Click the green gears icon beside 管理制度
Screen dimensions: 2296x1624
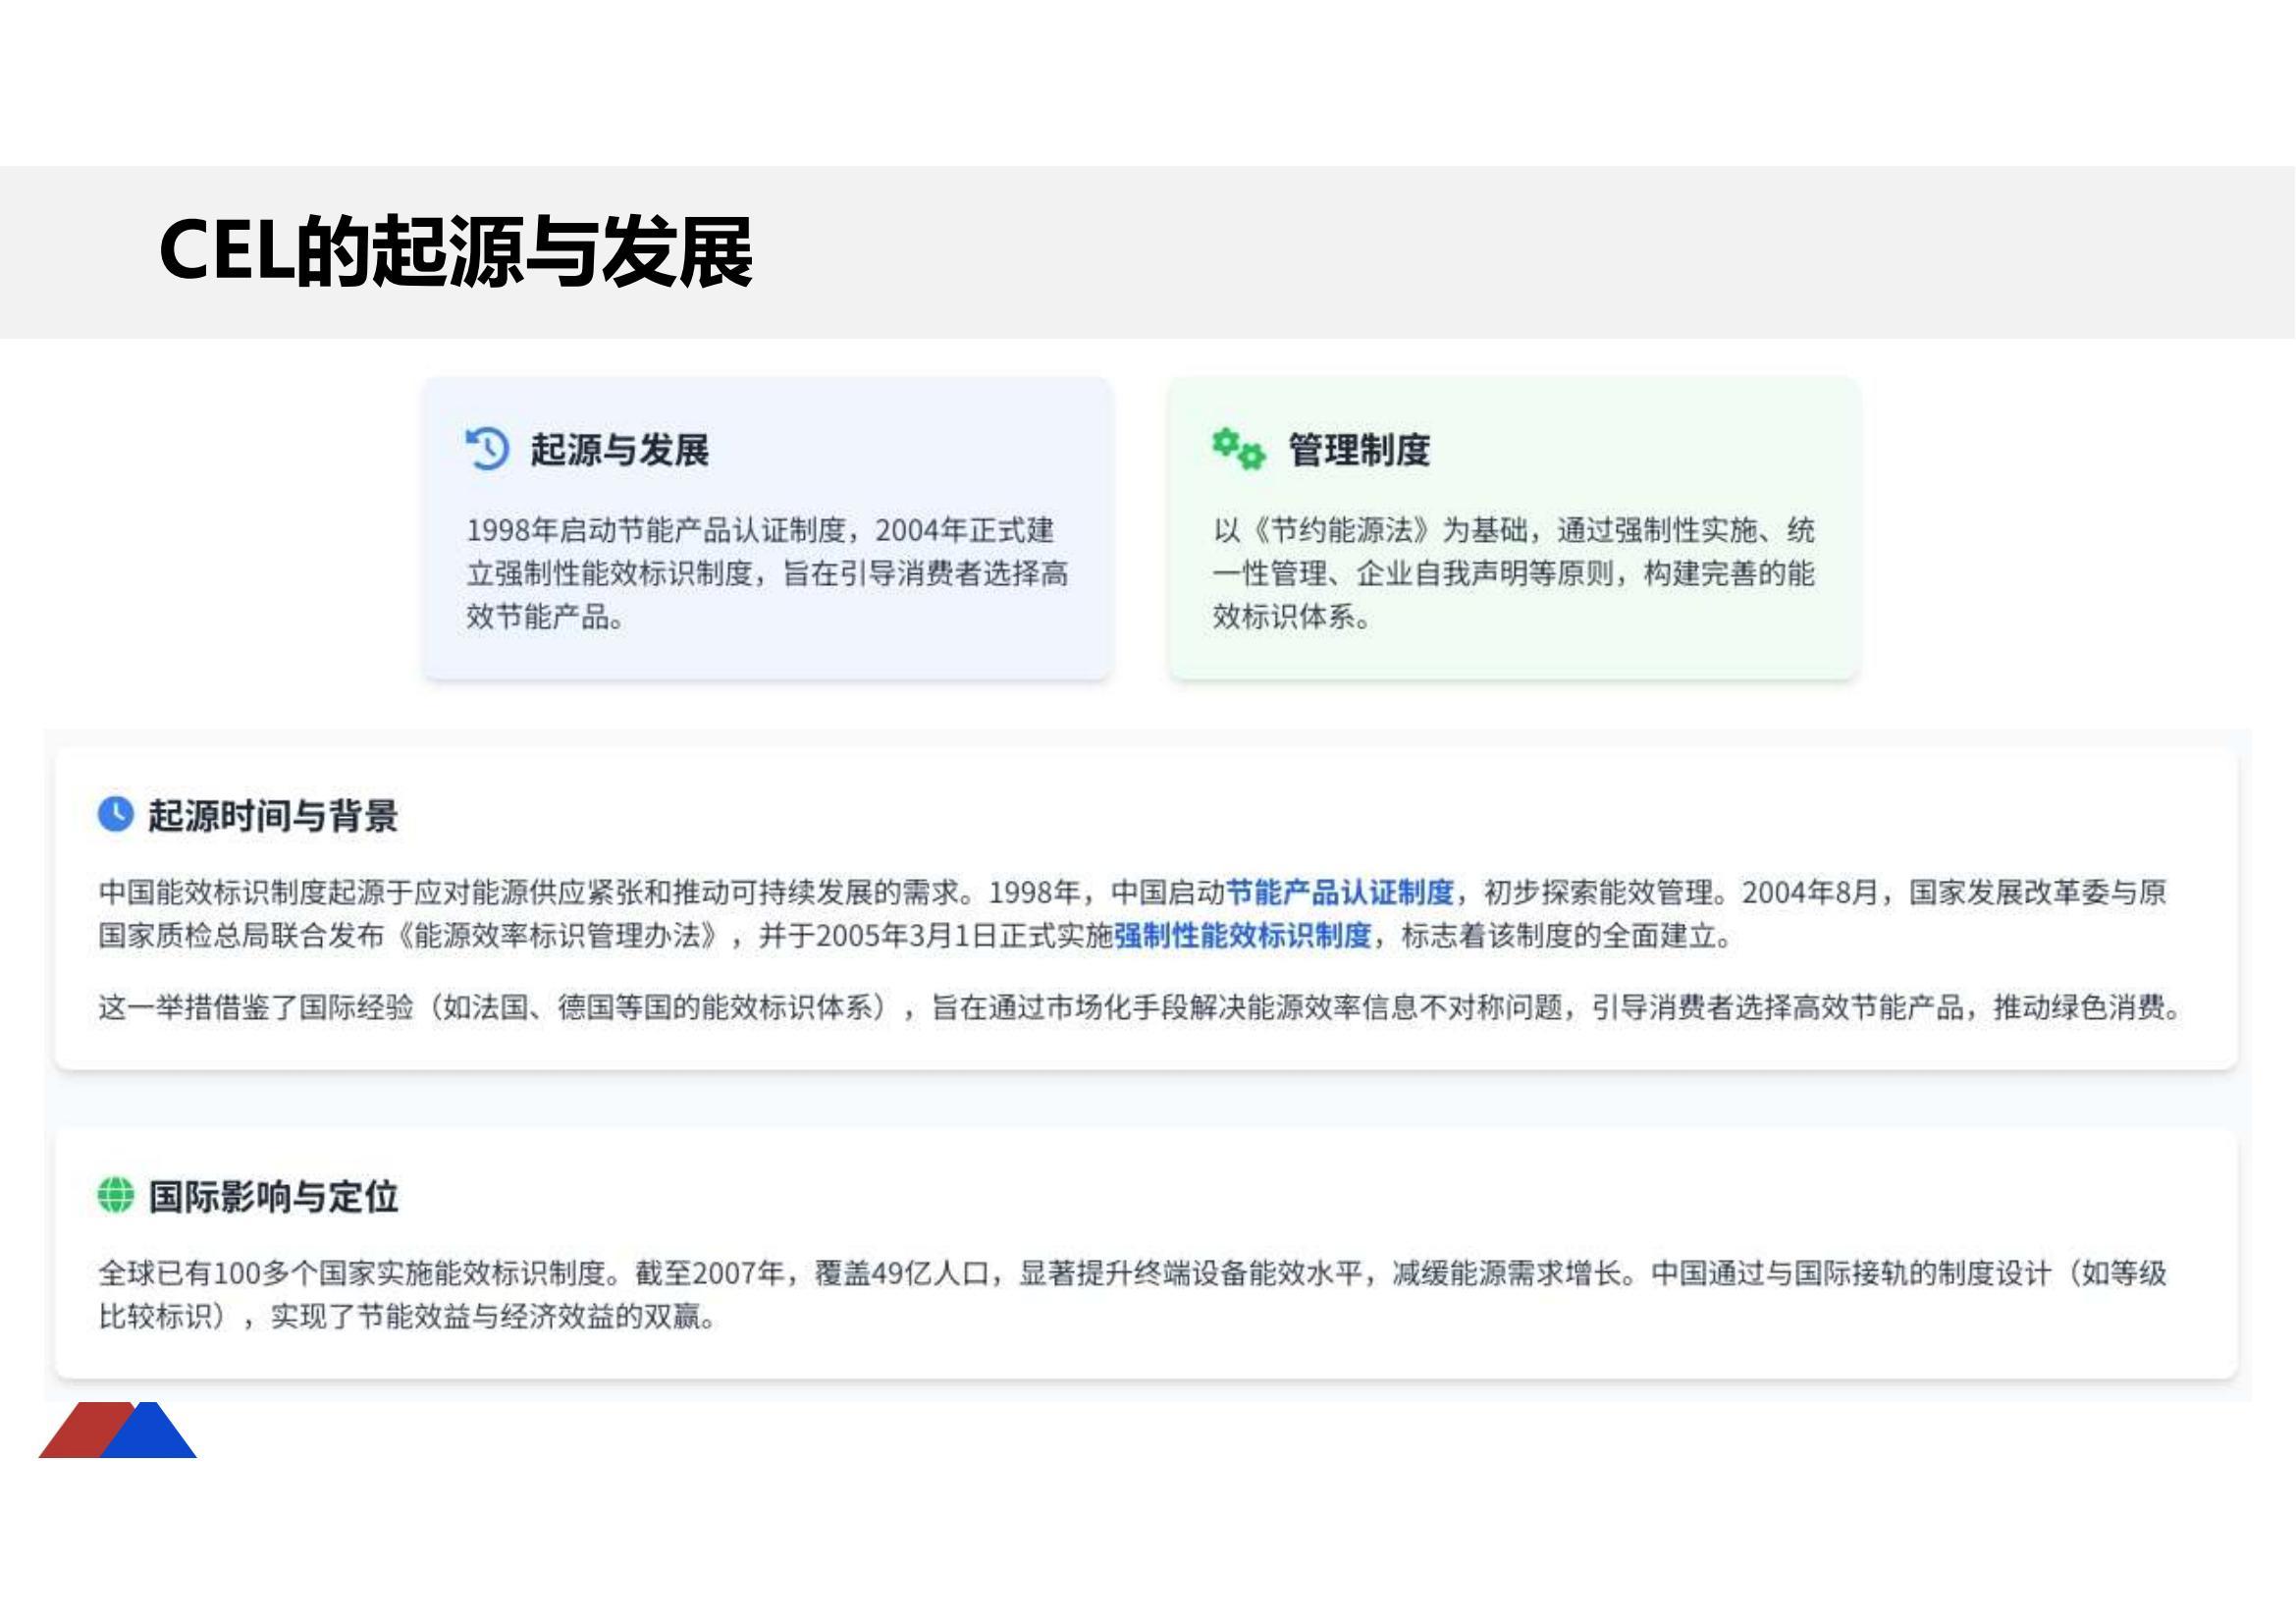pos(1238,448)
